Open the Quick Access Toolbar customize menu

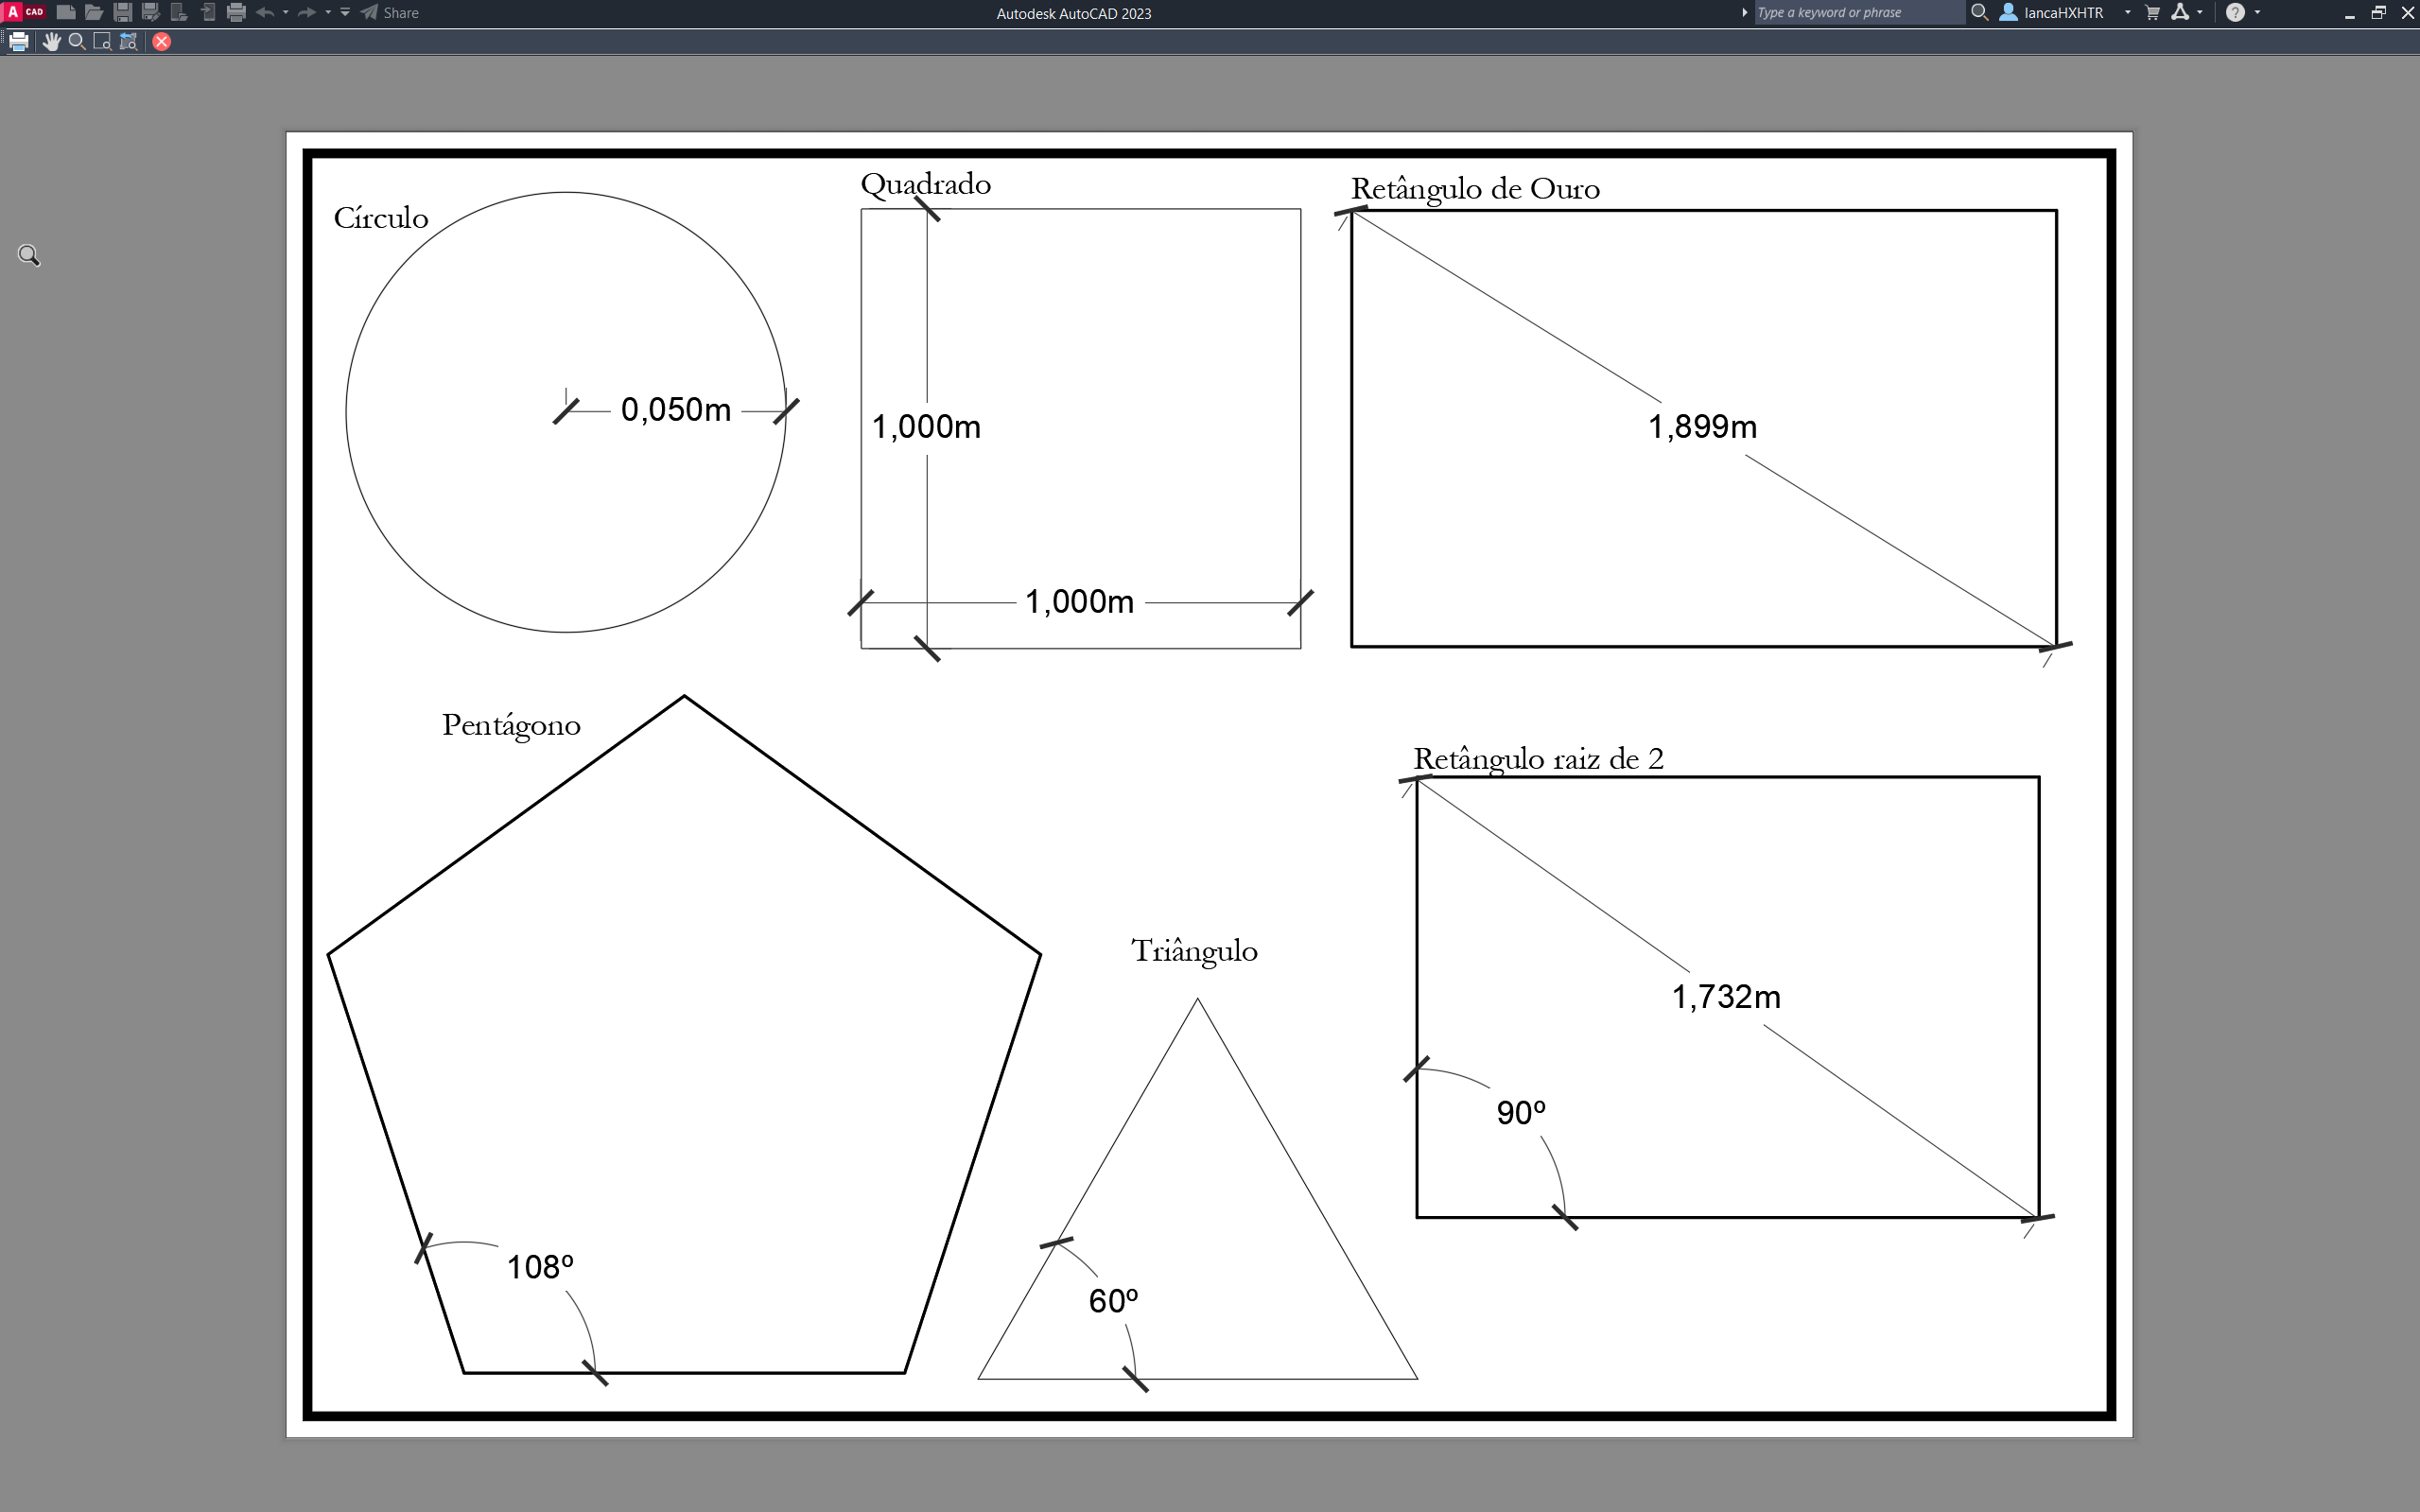point(345,13)
